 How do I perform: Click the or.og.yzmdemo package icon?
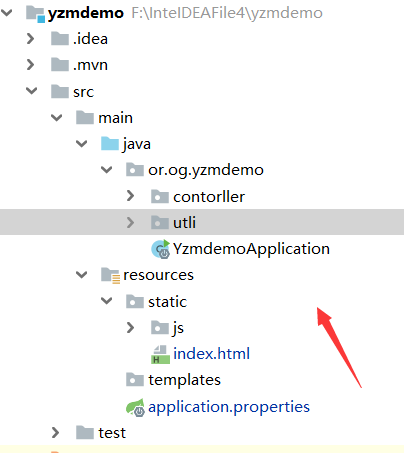coord(135,170)
